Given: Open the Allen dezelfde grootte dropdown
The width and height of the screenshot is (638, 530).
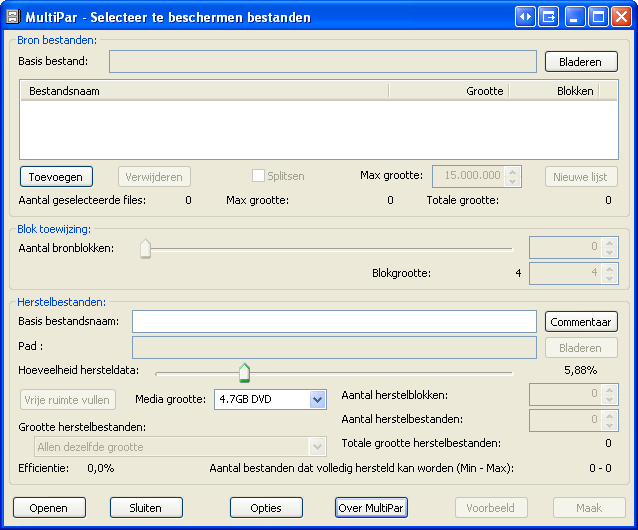Looking at the screenshot, I should click(317, 447).
